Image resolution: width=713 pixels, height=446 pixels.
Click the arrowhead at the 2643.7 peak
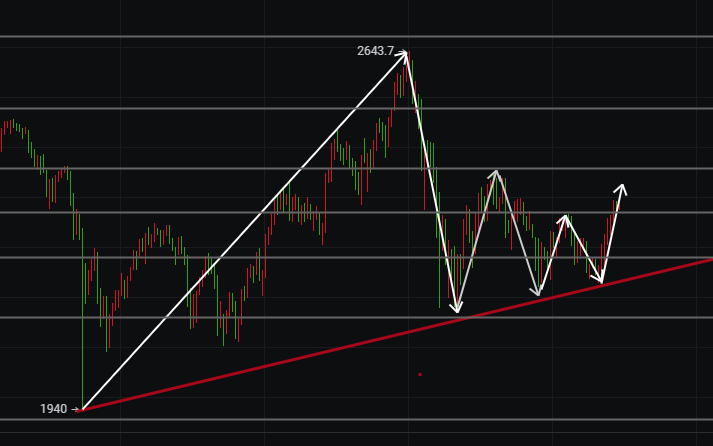(x=405, y=53)
